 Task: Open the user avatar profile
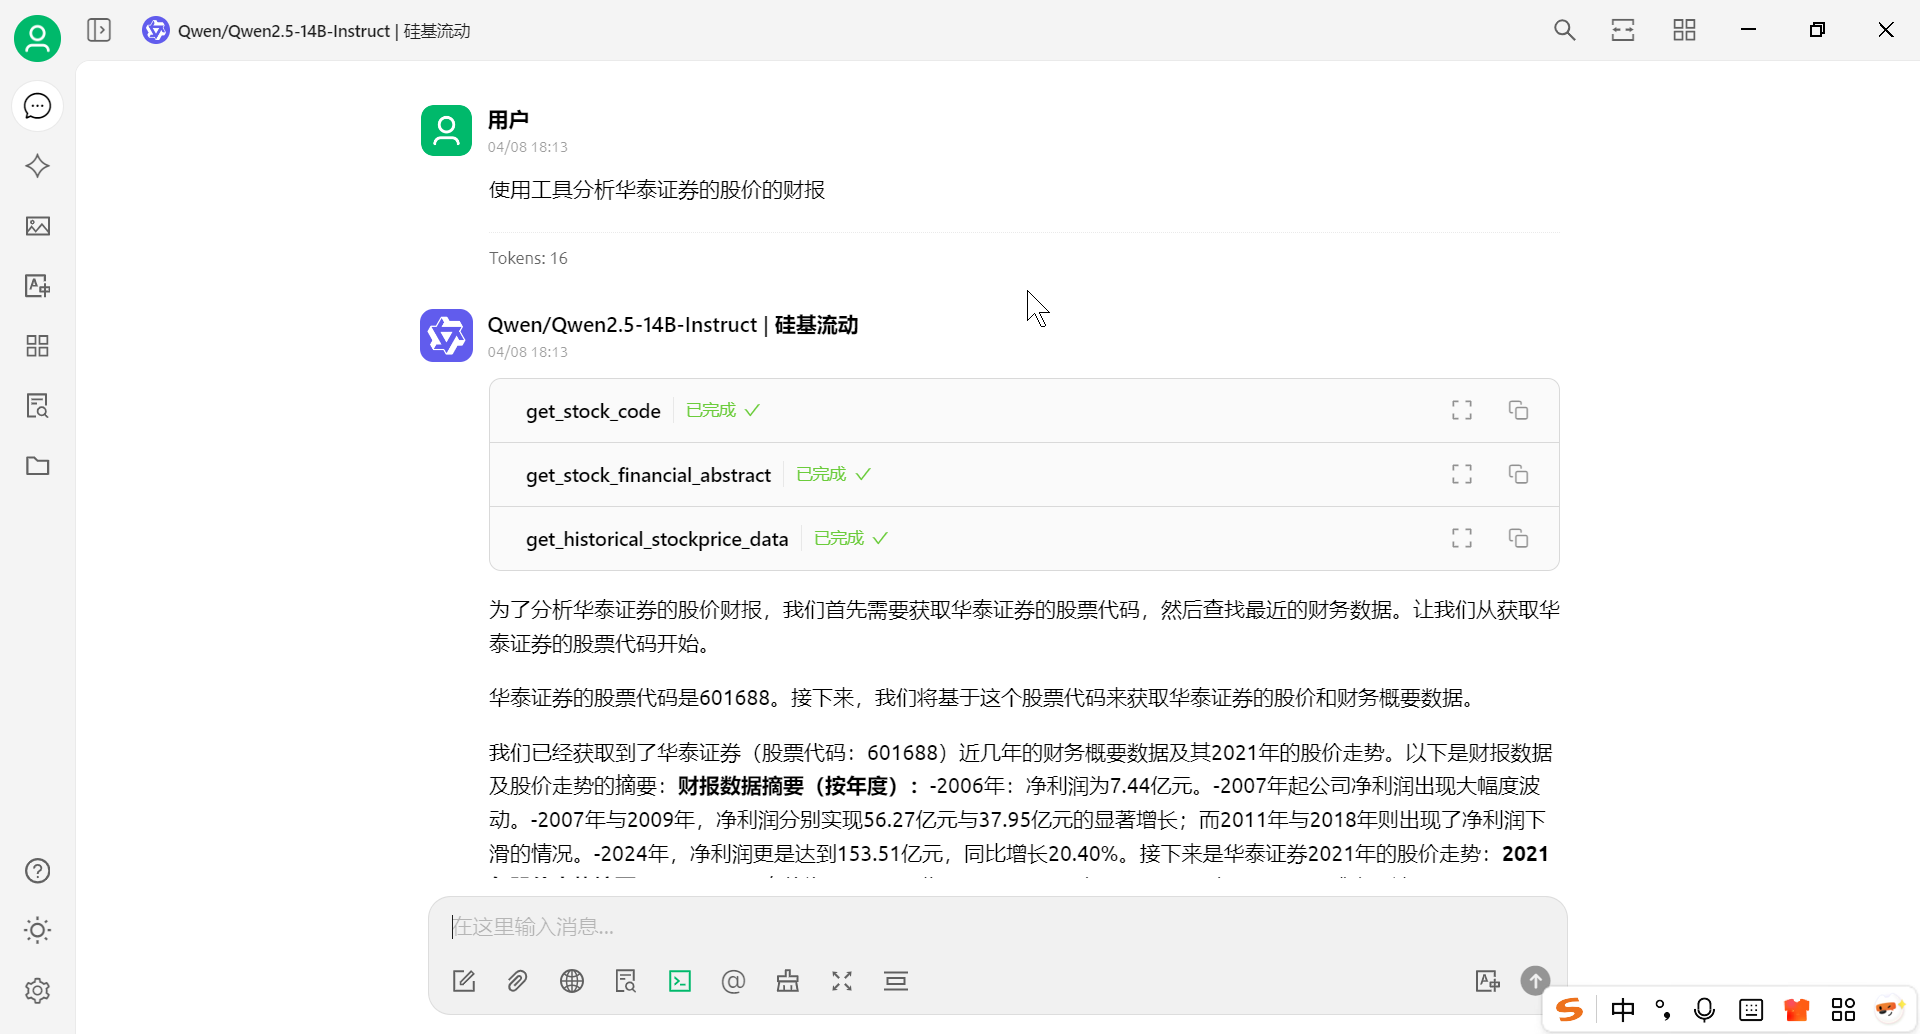(37, 39)
